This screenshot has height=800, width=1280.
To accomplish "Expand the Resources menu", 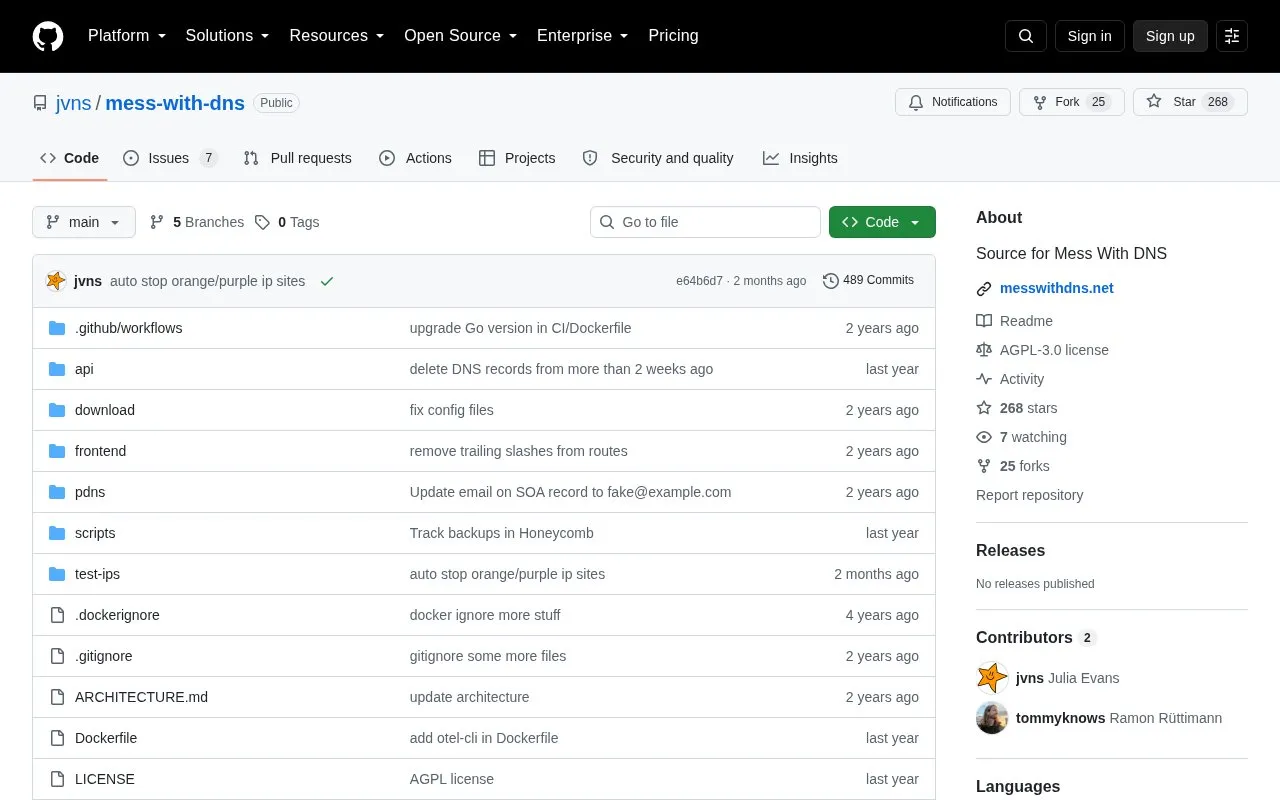I will pos(337,36).
